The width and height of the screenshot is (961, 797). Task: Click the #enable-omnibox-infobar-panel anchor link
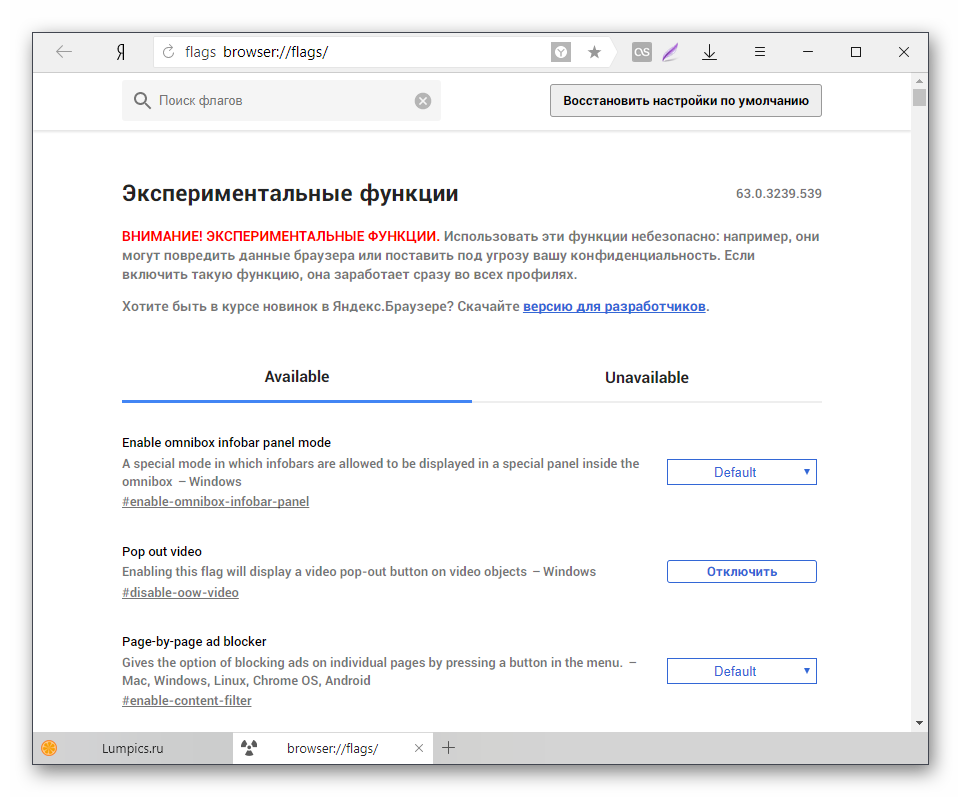[215, 501]
